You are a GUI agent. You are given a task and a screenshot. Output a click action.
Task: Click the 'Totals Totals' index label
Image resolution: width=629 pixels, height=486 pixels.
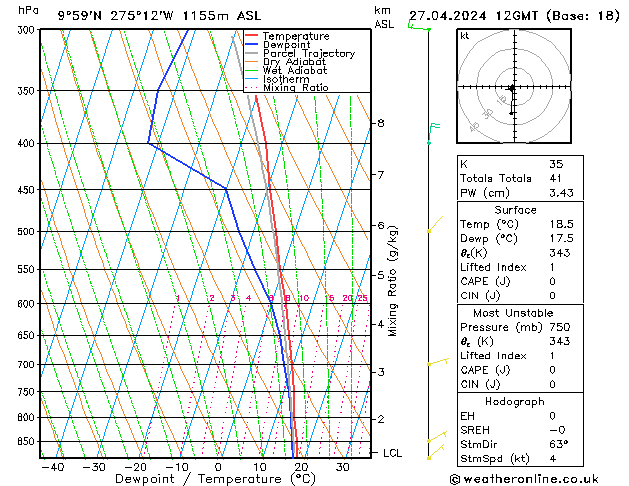point(496,178)
